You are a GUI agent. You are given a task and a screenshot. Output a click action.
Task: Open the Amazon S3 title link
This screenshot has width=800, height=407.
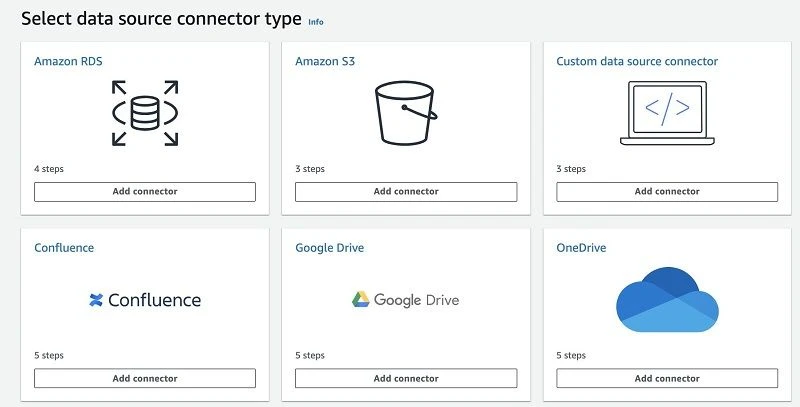[325, 61]
